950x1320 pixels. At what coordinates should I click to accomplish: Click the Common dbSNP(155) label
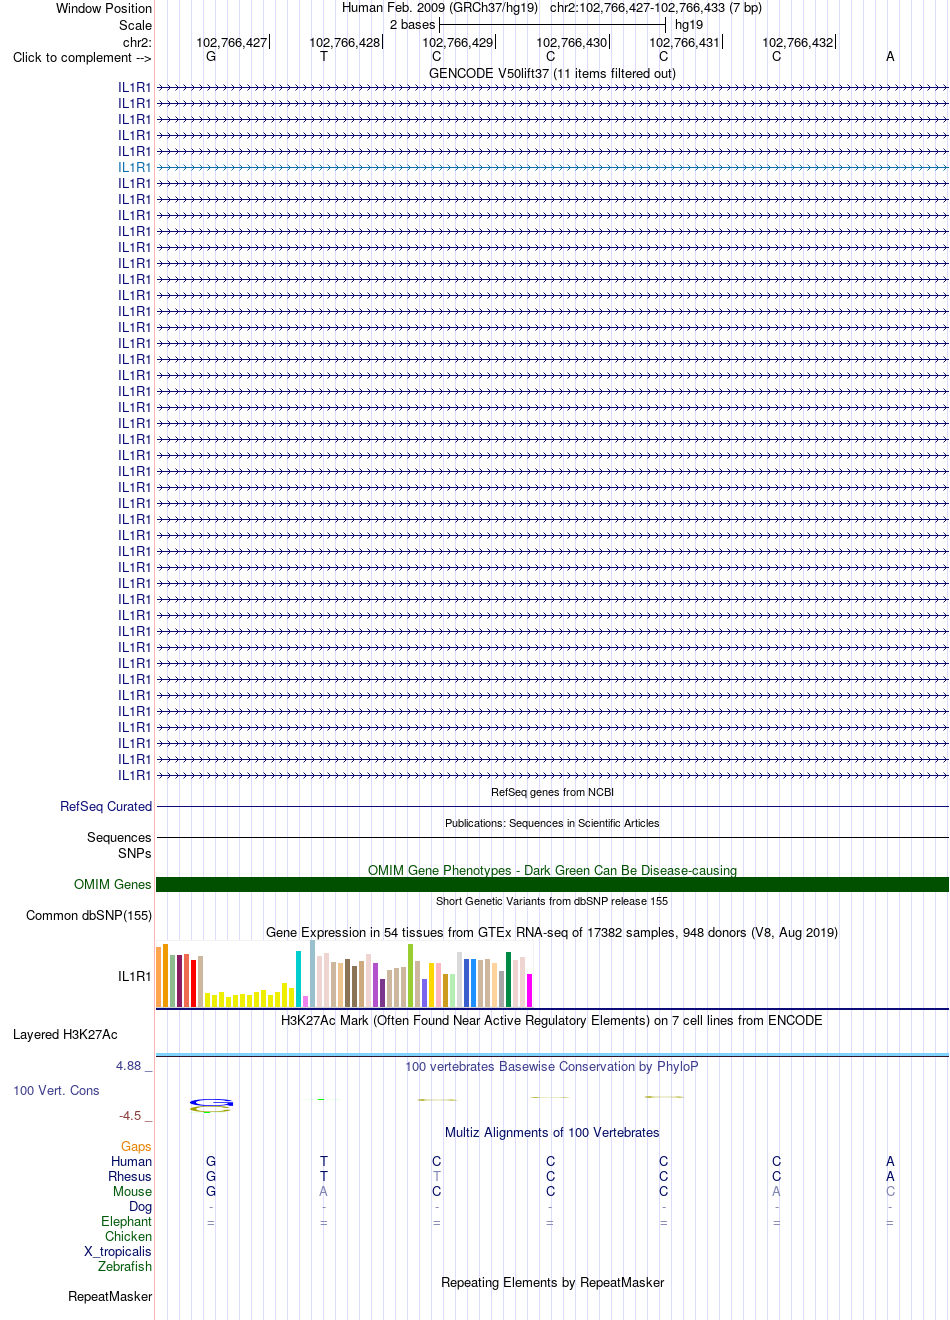point(89,915)
